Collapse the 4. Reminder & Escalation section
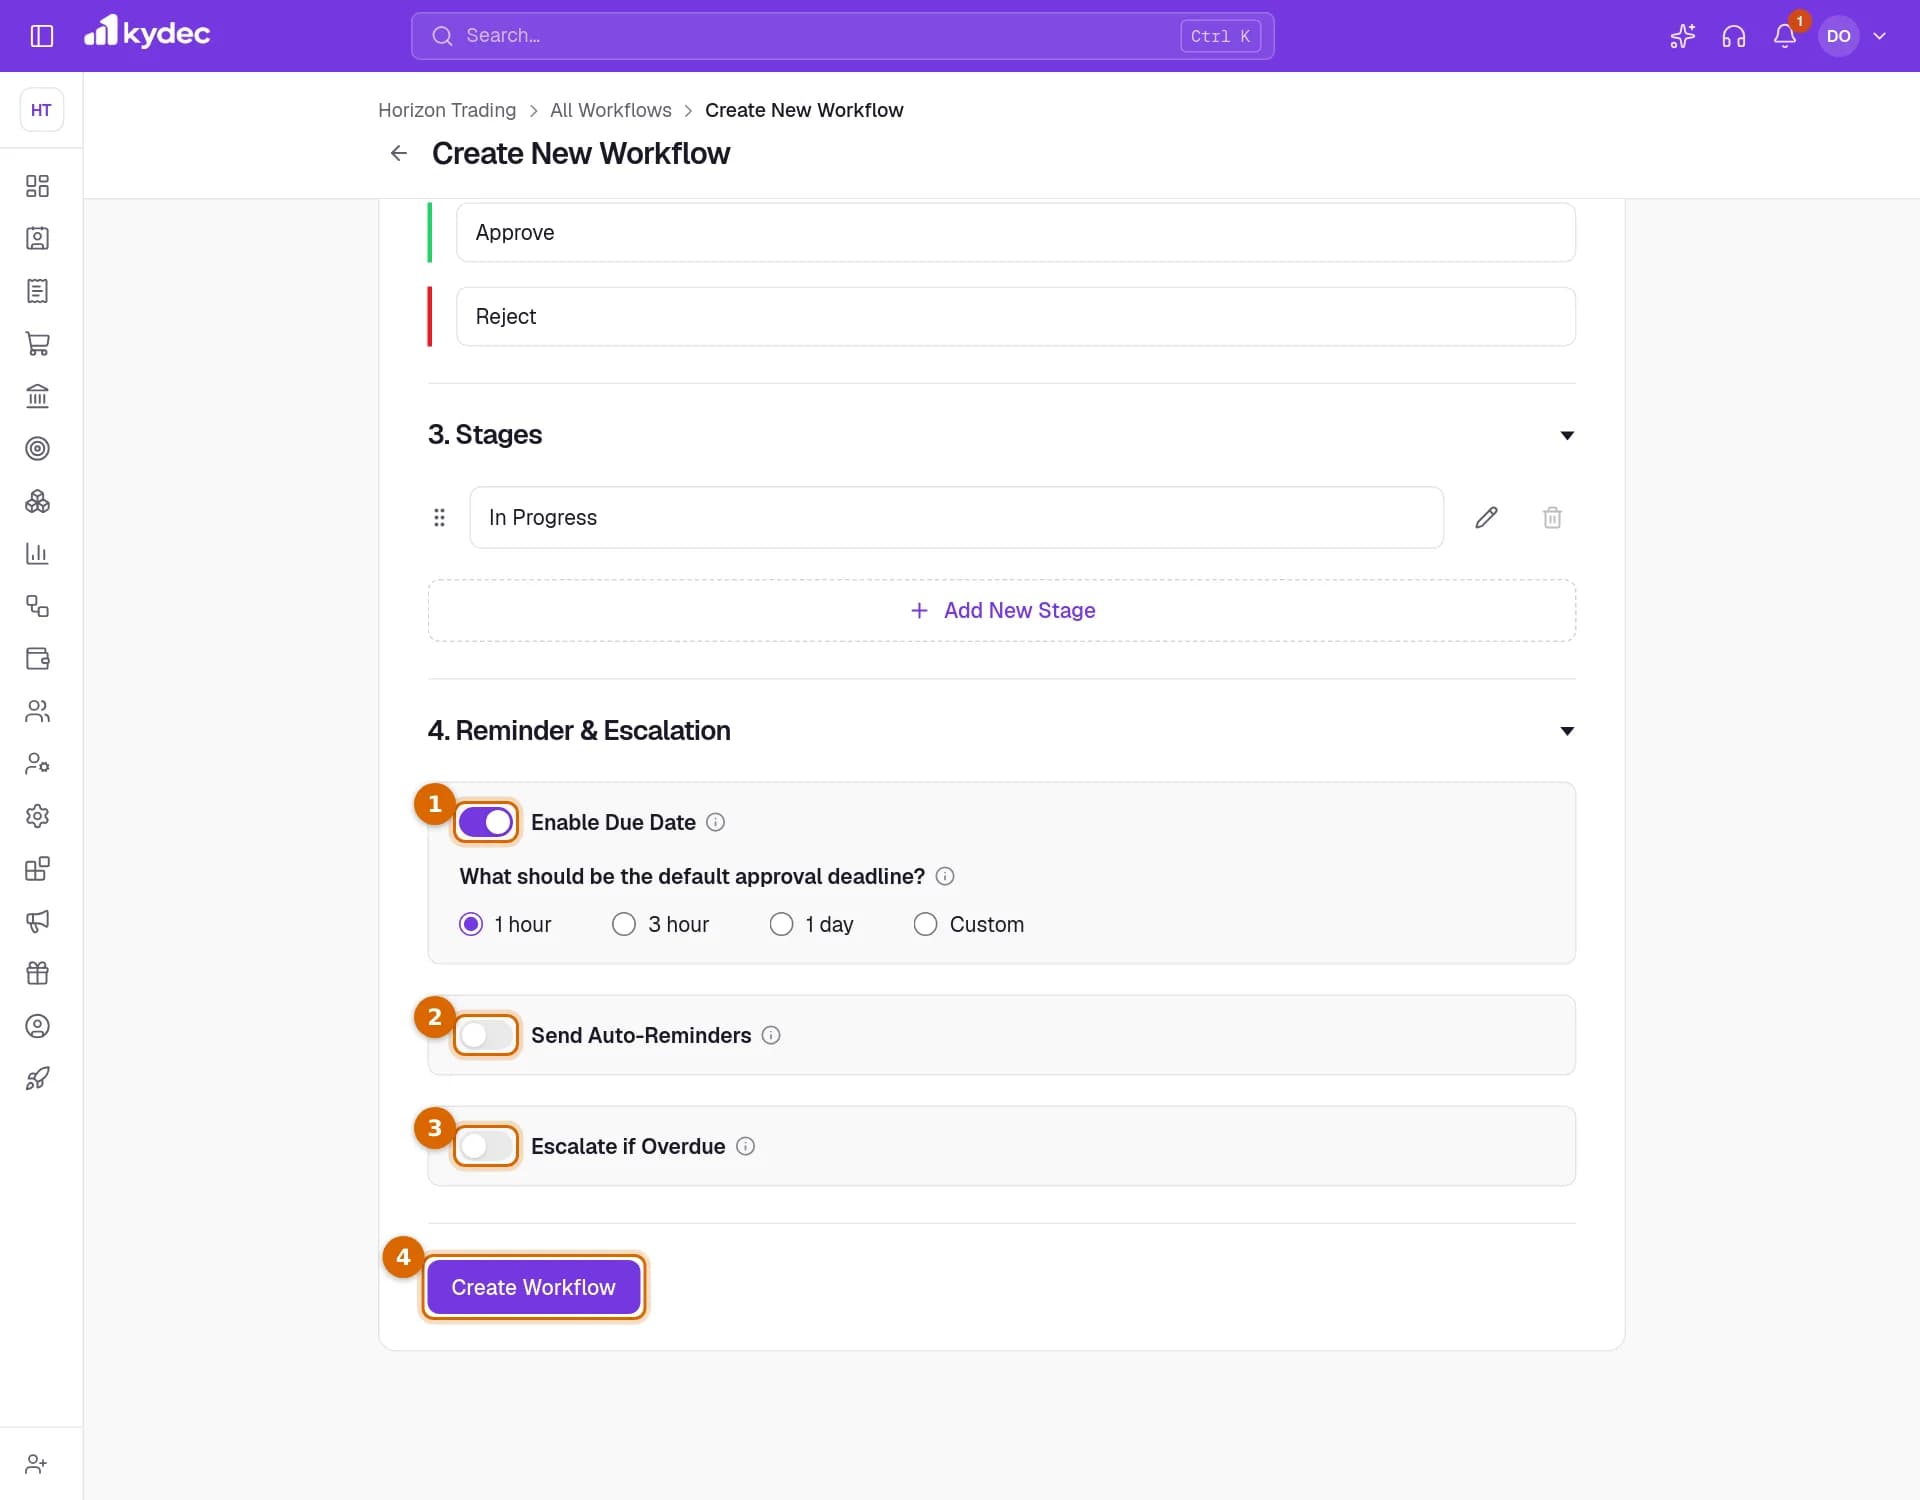The width and height of the screenshot is (1920, 1500). point(1567,731)
